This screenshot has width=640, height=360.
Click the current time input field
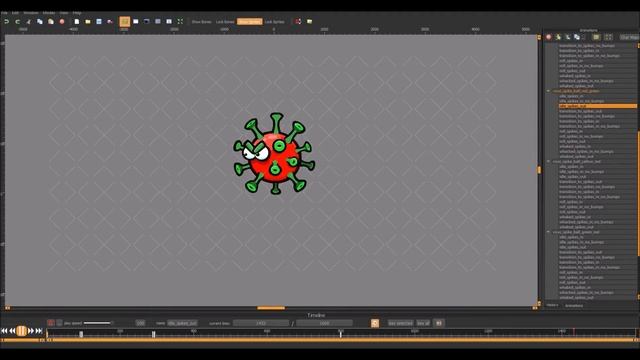click(x=261, y=323)
